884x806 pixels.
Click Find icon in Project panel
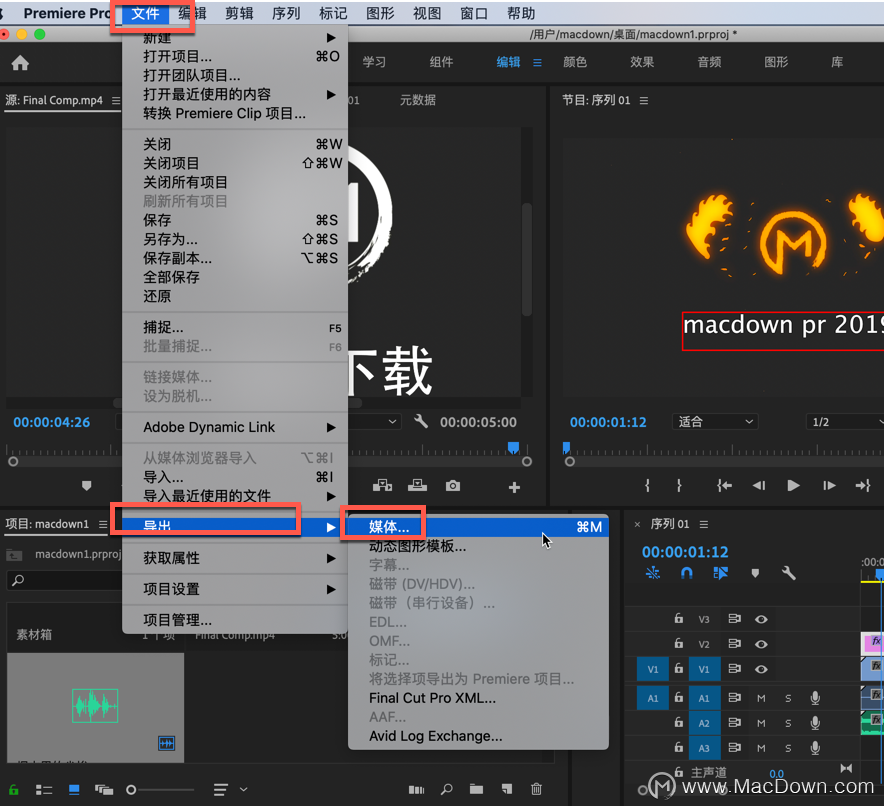(x=447, y=789)
